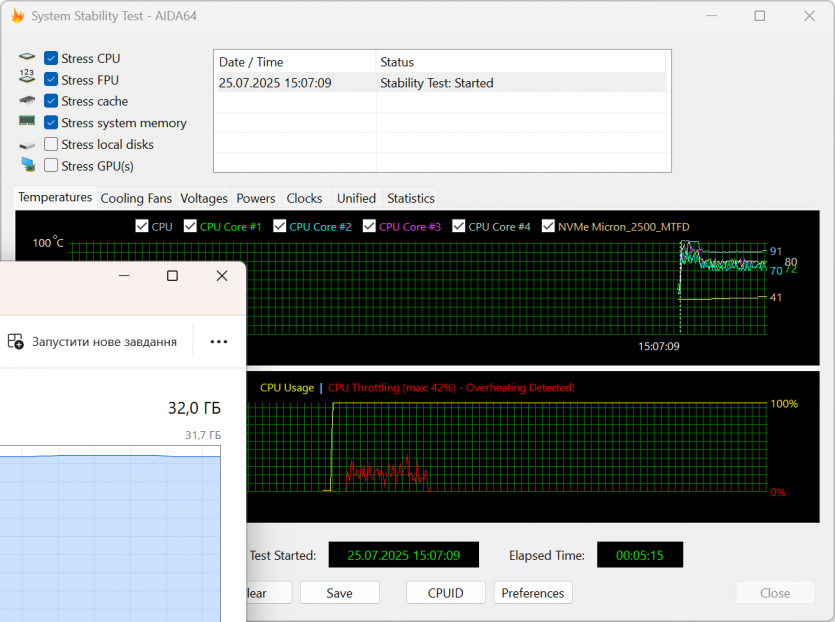The image size is (835, 622).
Task: Open the CPUID button
Action: pyautogui.click(x=445, y=593)
